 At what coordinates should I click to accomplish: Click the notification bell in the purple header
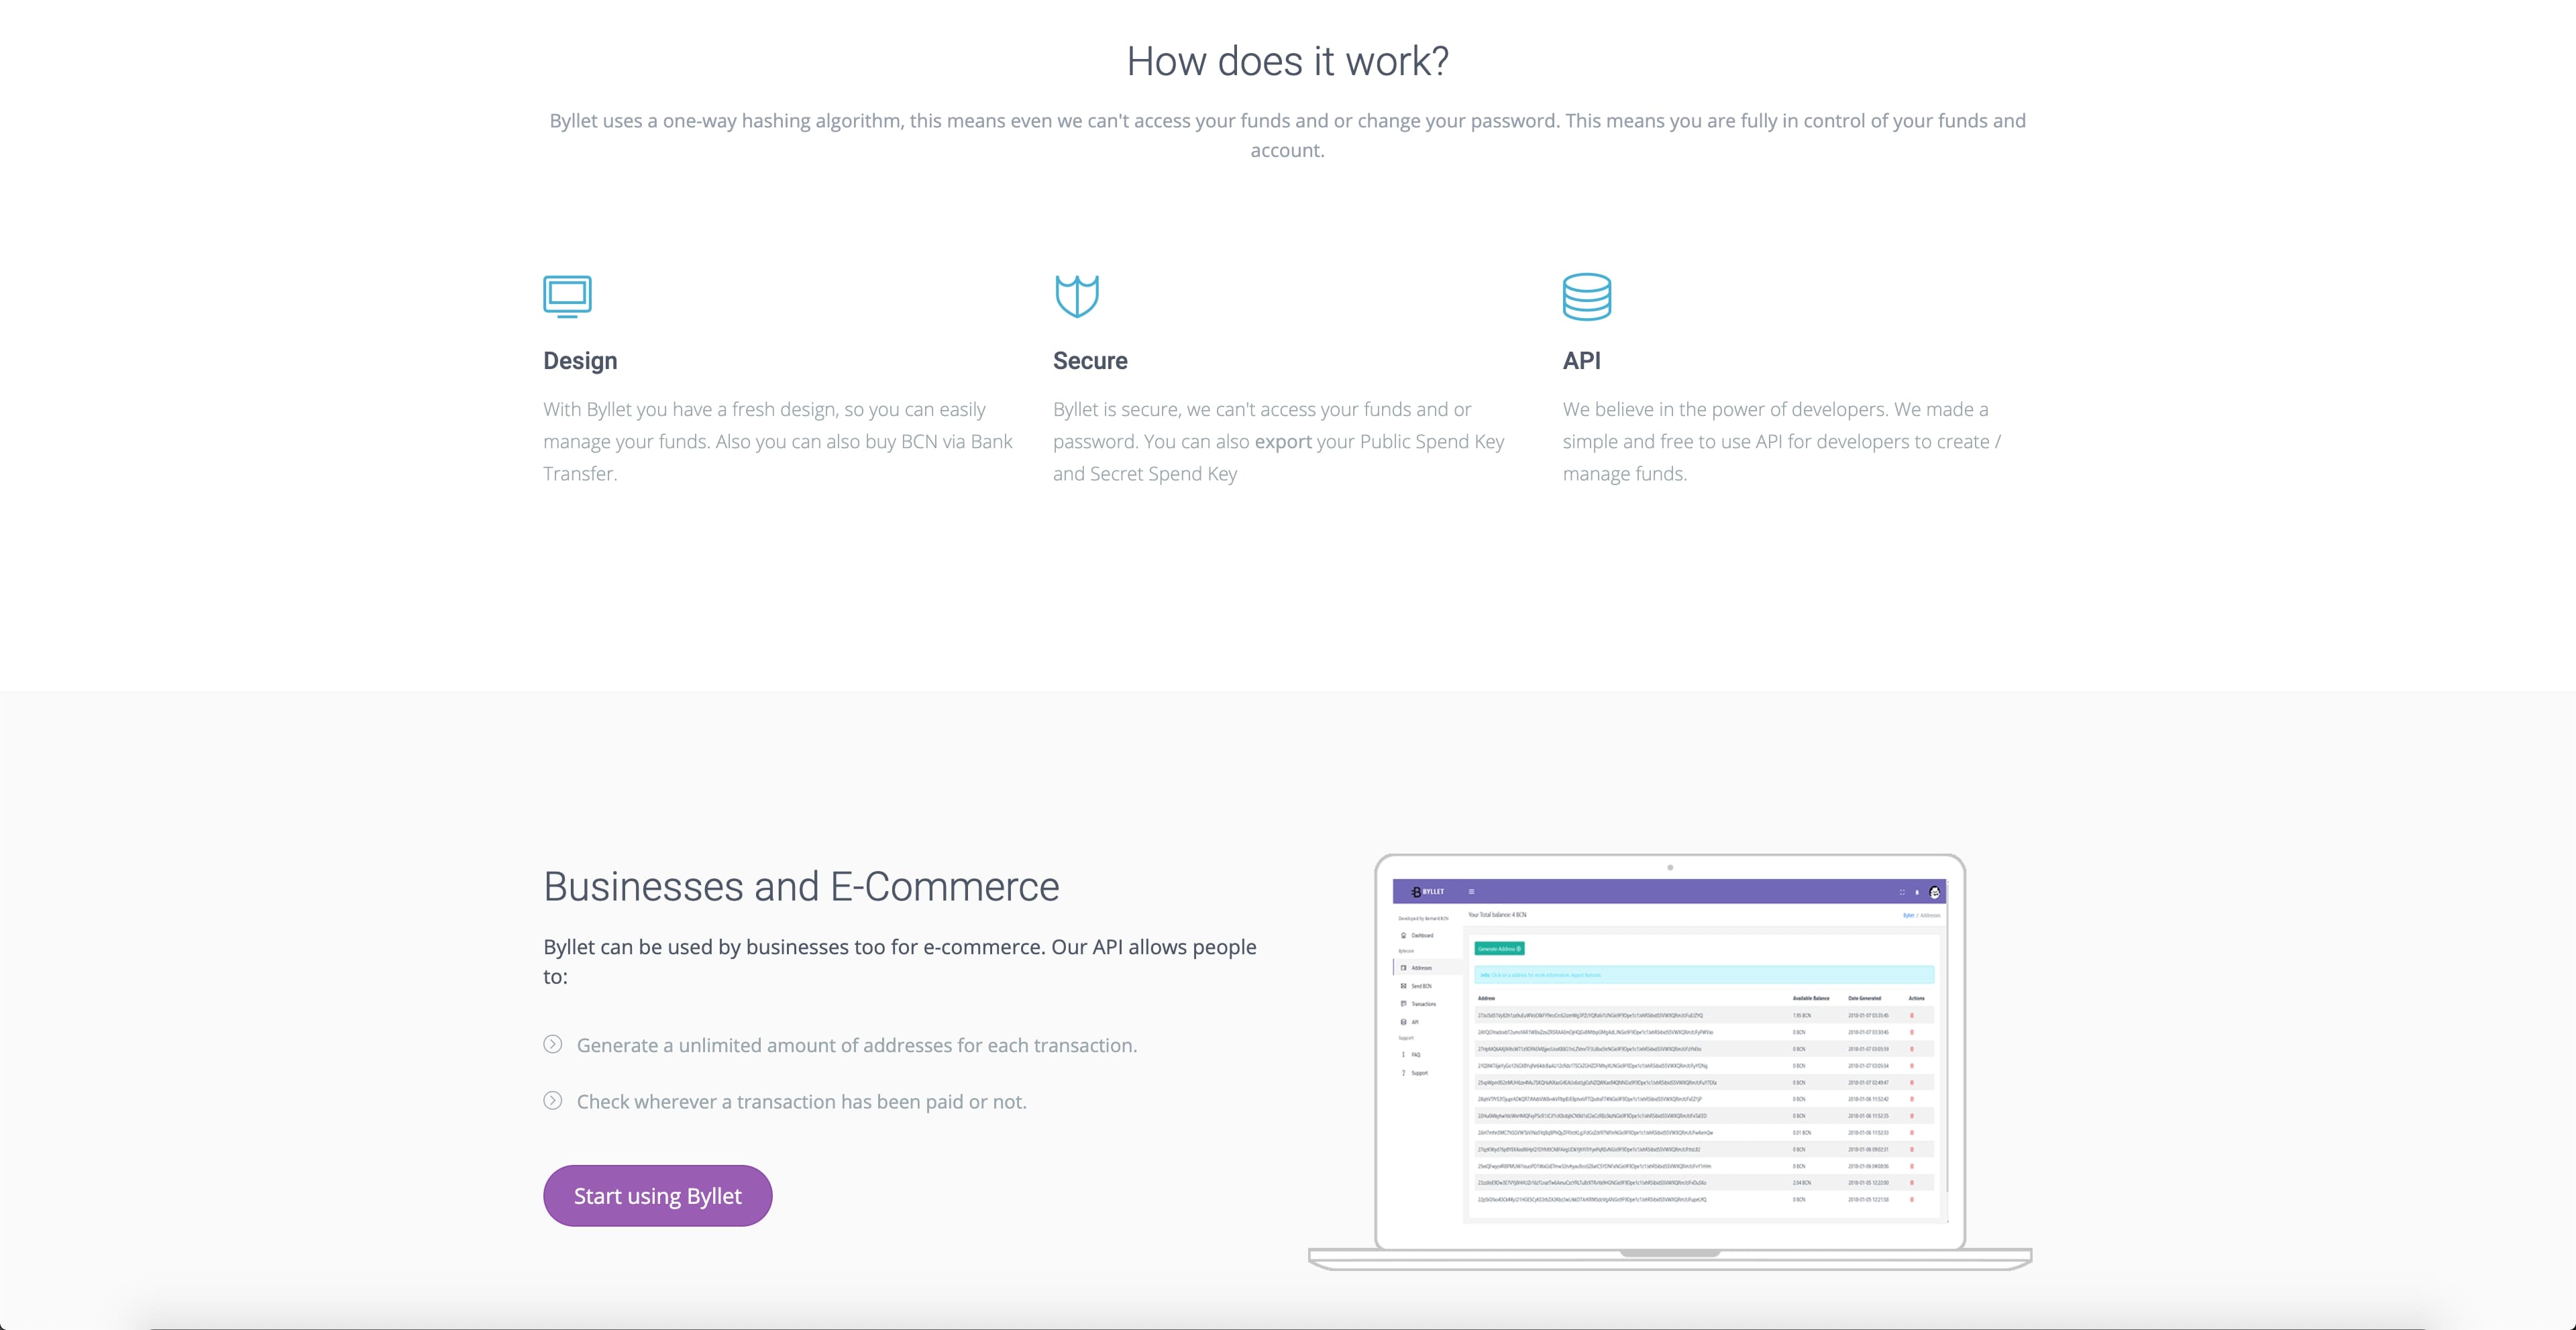tap(1916, 893)
